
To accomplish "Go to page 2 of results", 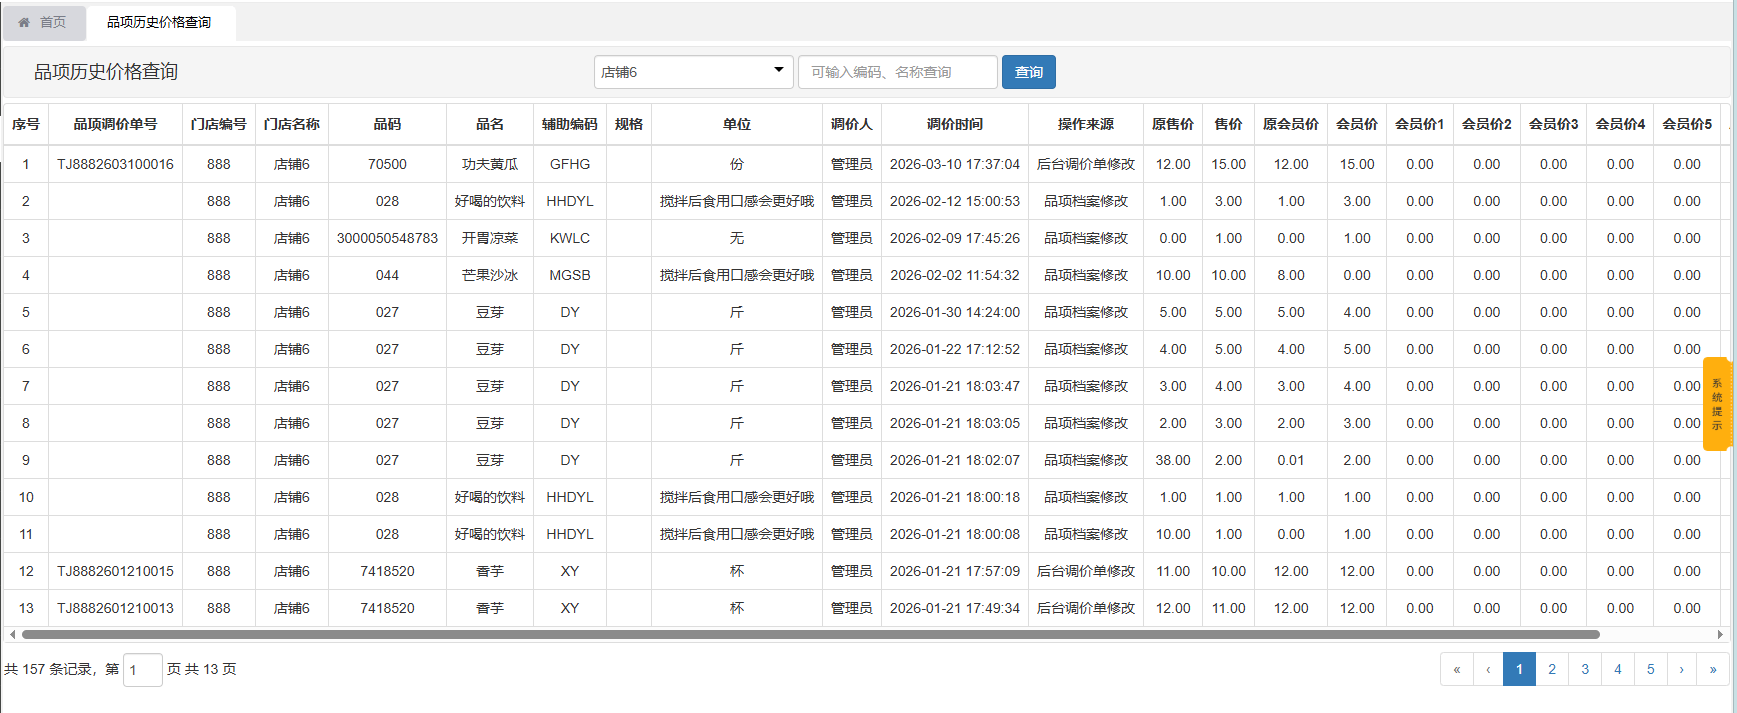I will 1552,669.
